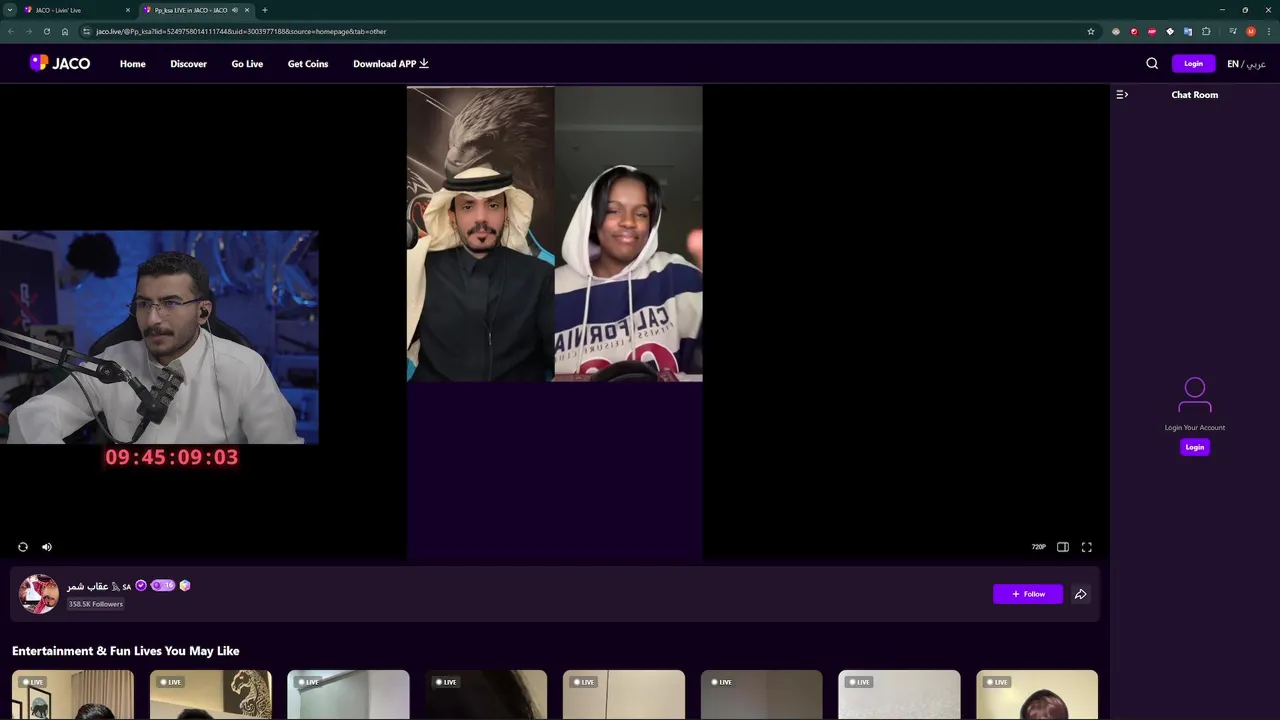This screenshot has width=1280, height=720.
Task: Open the browser Extensions puzzle icon
Action: tap(1206, 31)
